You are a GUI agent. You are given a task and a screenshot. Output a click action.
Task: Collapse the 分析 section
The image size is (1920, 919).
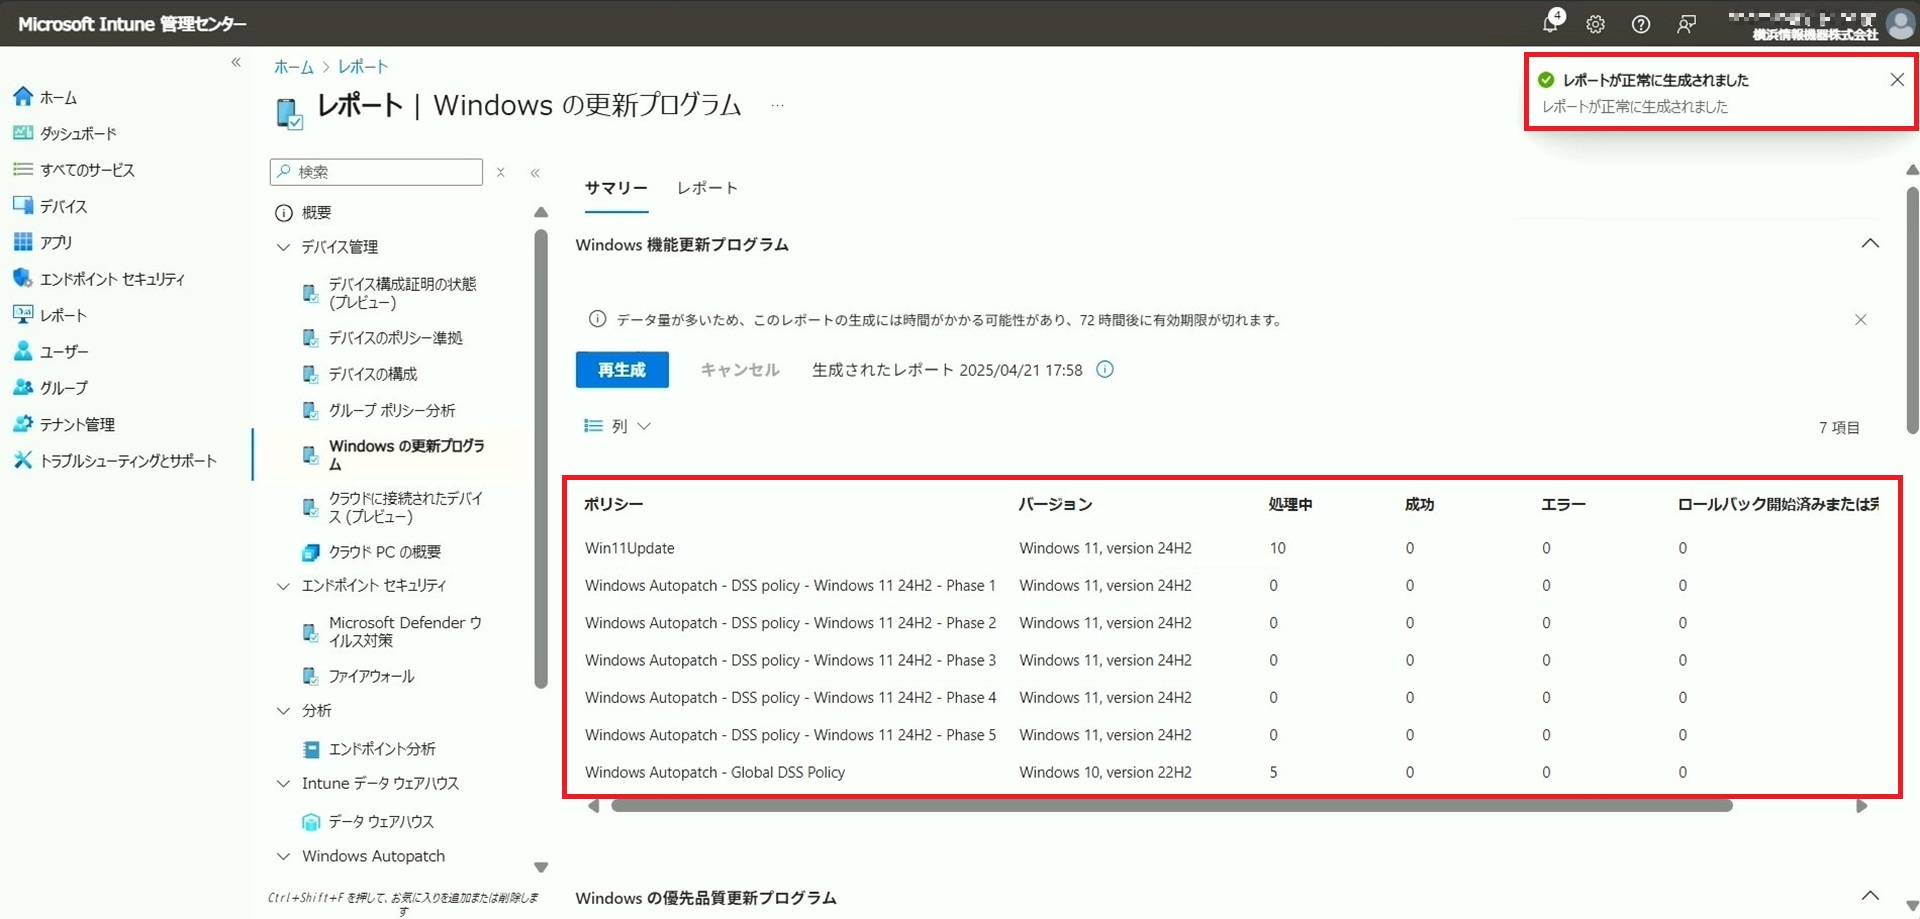pos(283,710)
